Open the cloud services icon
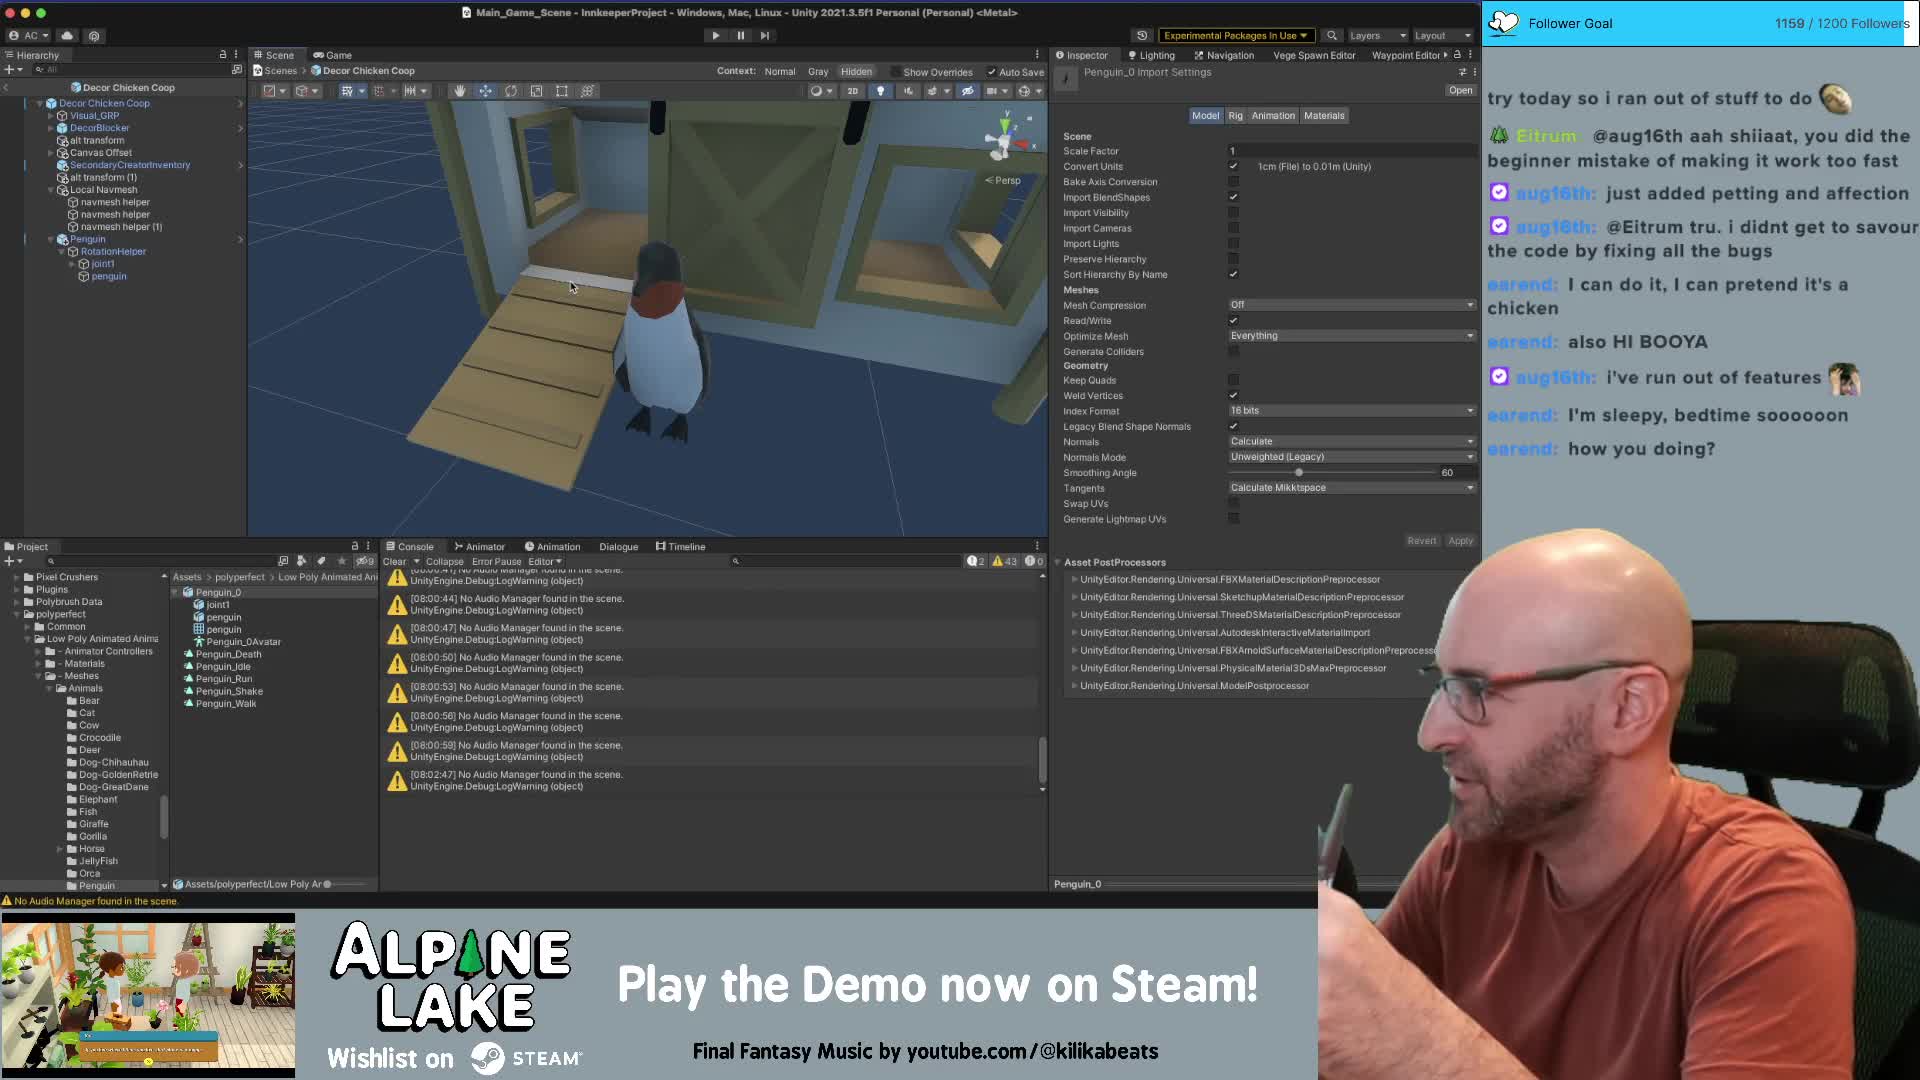Screen dimensions: 1920x1080 (x=67, y=35)
